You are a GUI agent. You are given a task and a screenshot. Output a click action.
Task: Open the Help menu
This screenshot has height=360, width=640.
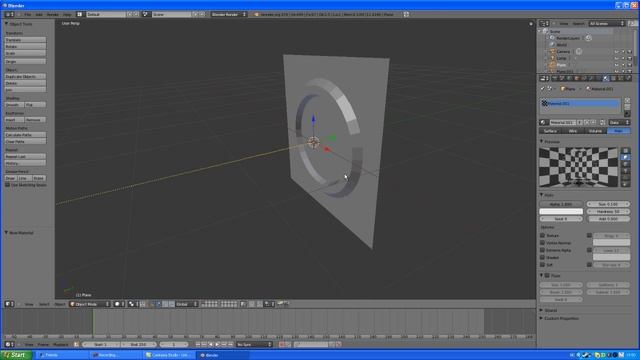click(67, 14)
